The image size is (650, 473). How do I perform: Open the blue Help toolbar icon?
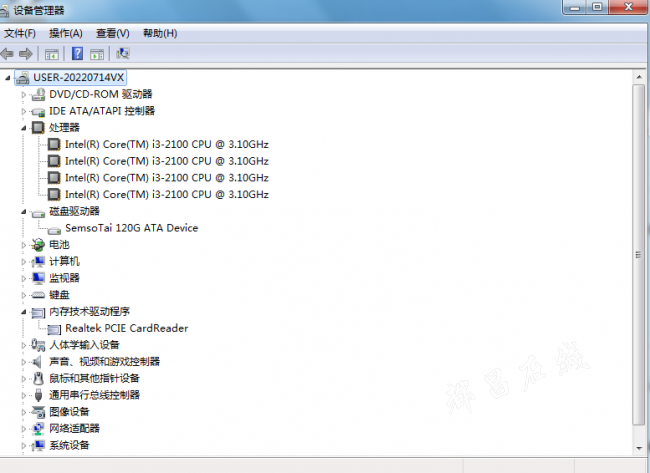78,53
